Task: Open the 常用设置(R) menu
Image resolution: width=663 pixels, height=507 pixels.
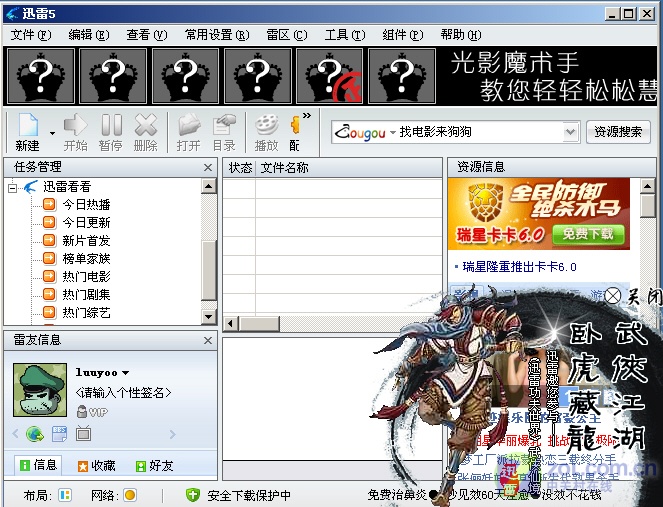Action: [x=216, y=35]
